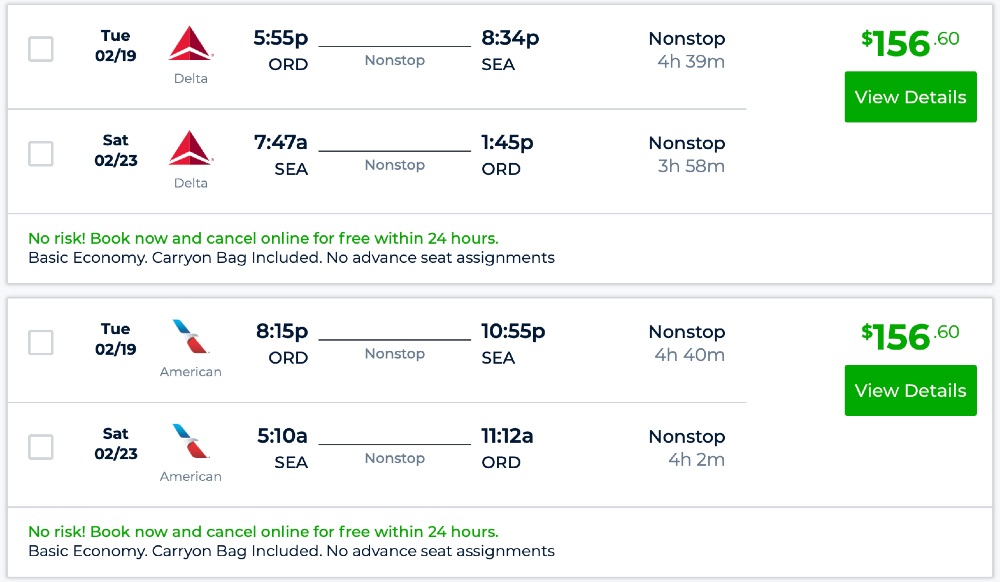Open View Details for the American itinerary
Screen dimensions: 1000x582
(x=910, y=390)
